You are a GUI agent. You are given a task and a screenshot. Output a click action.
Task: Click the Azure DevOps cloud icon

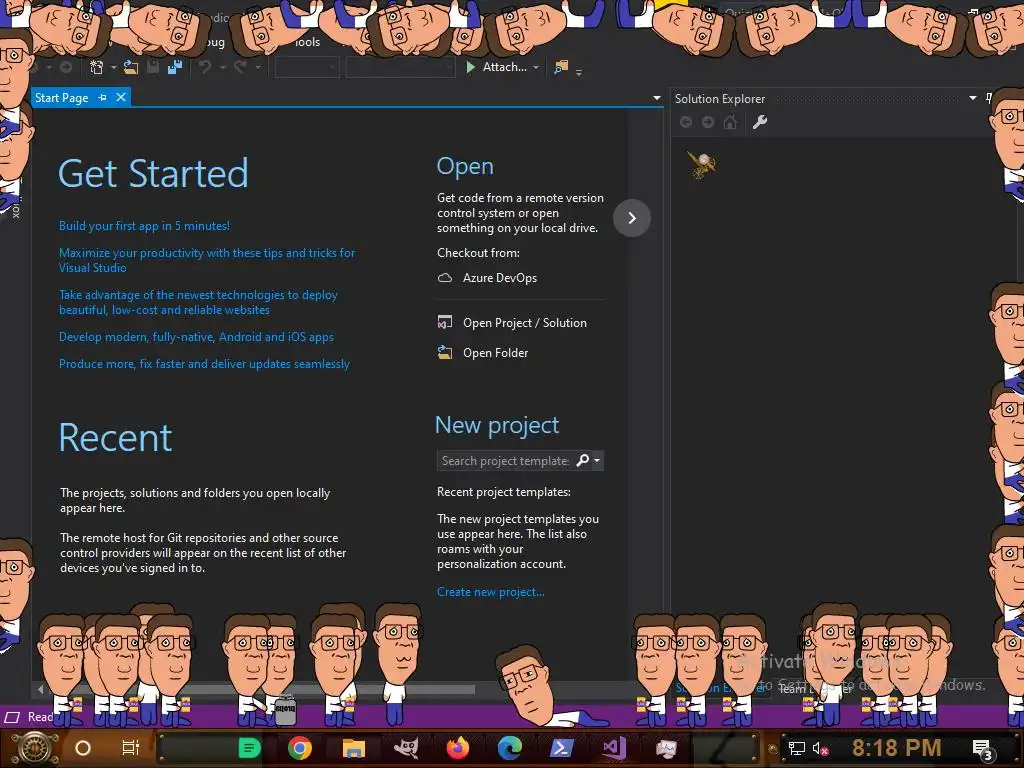pyautogui.click(x=445, y=278)
